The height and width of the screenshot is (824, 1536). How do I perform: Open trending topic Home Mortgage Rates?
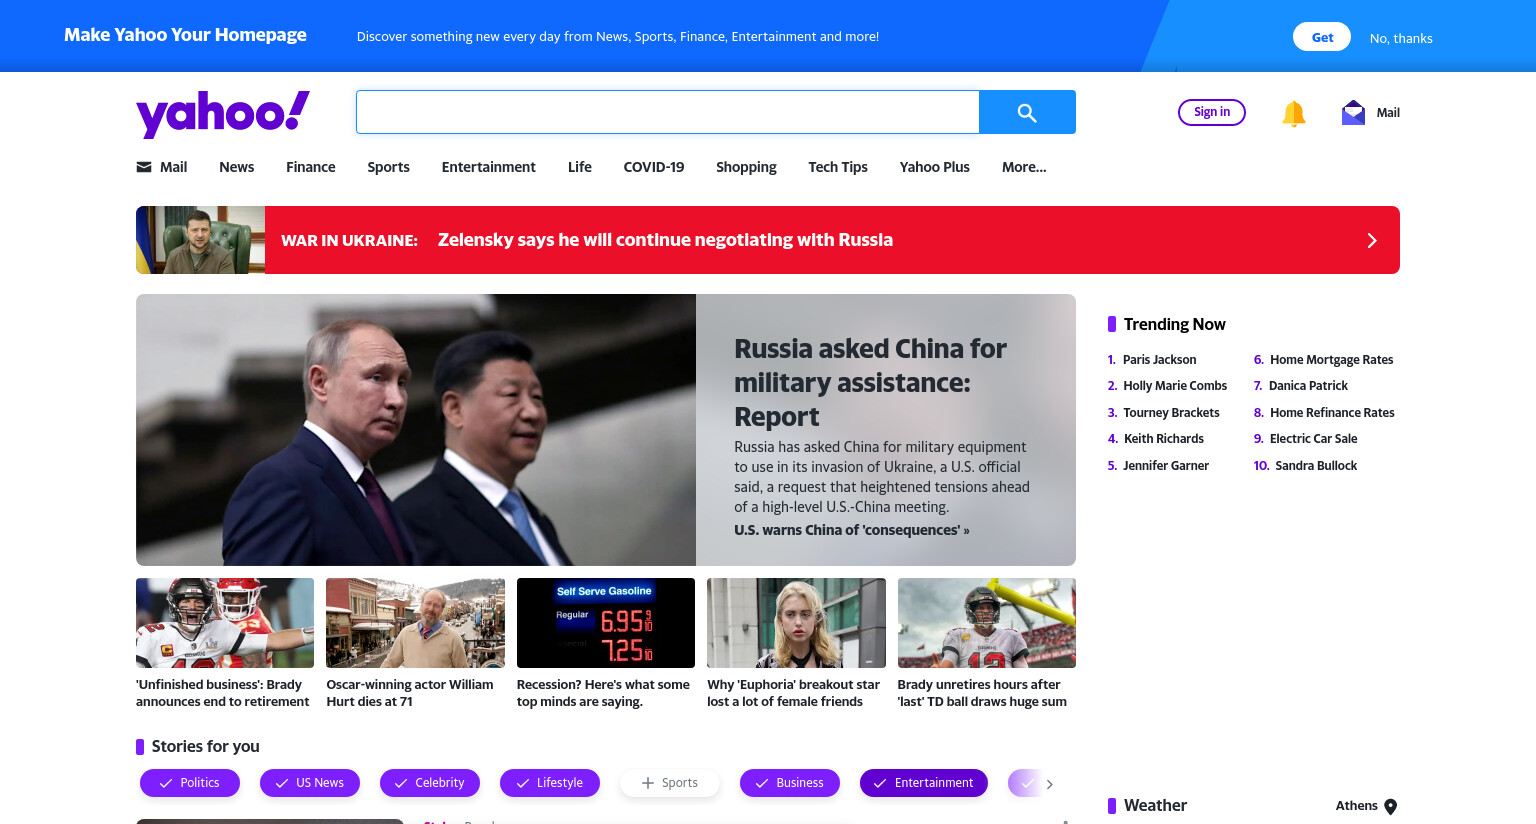[1331, 360]
